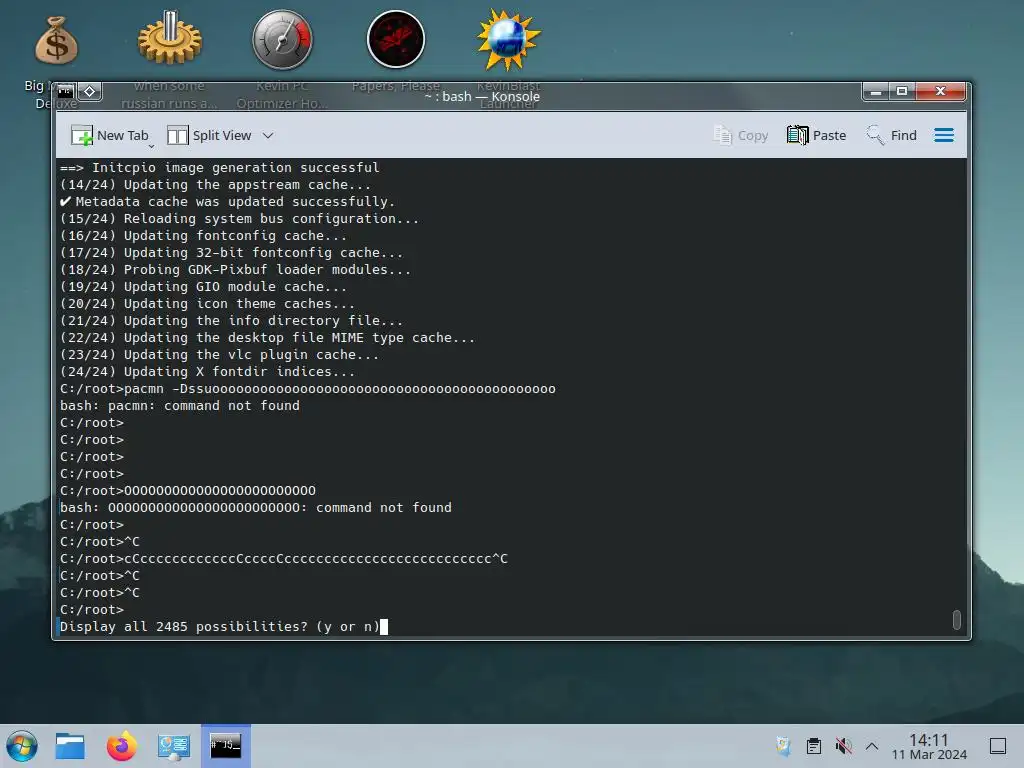
Task: Click '(17/24) Updating 32-bit fontconfig cache' line
Action: coord(231,253)
